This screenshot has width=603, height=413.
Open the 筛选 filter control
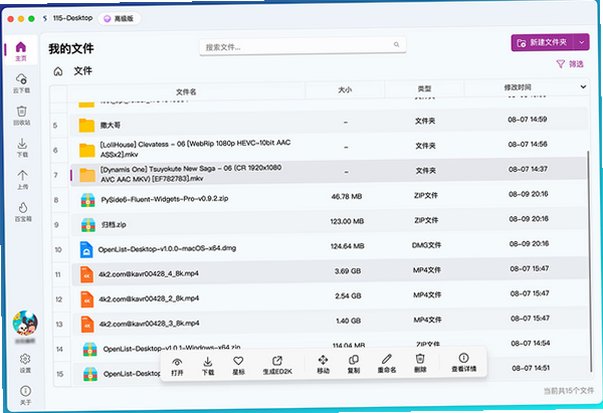click(570, 64)
